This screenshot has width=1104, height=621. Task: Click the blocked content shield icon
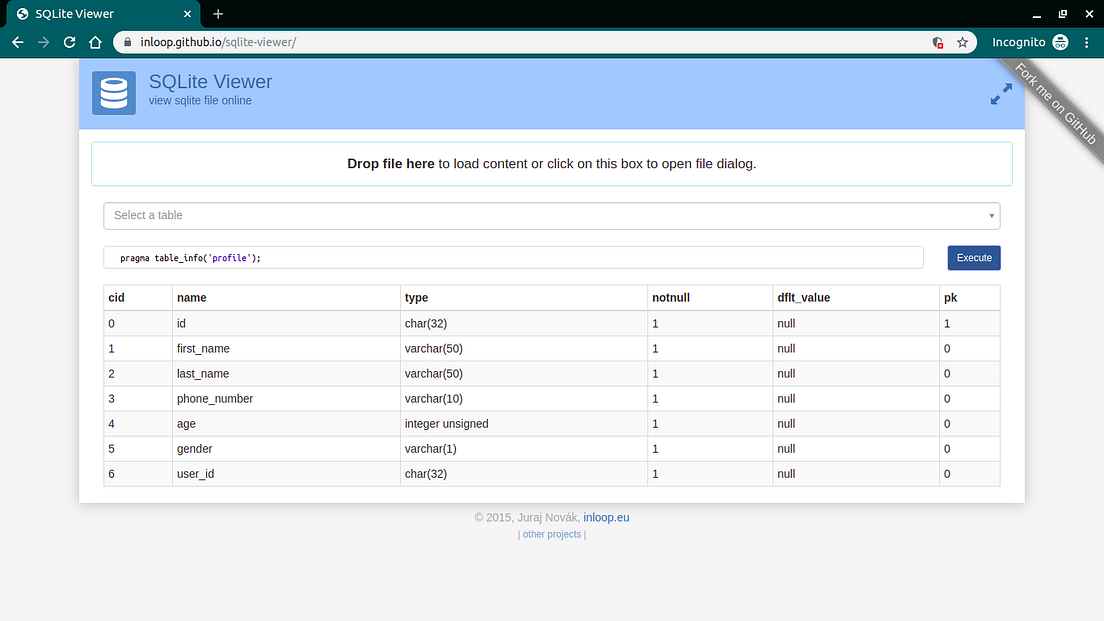click(x=937, y=43)
